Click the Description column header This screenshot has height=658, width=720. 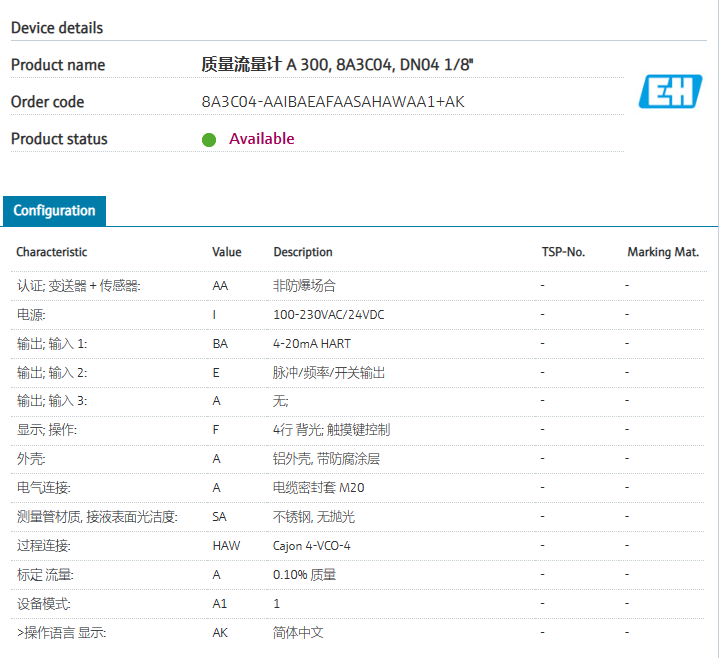click(303, 252)
